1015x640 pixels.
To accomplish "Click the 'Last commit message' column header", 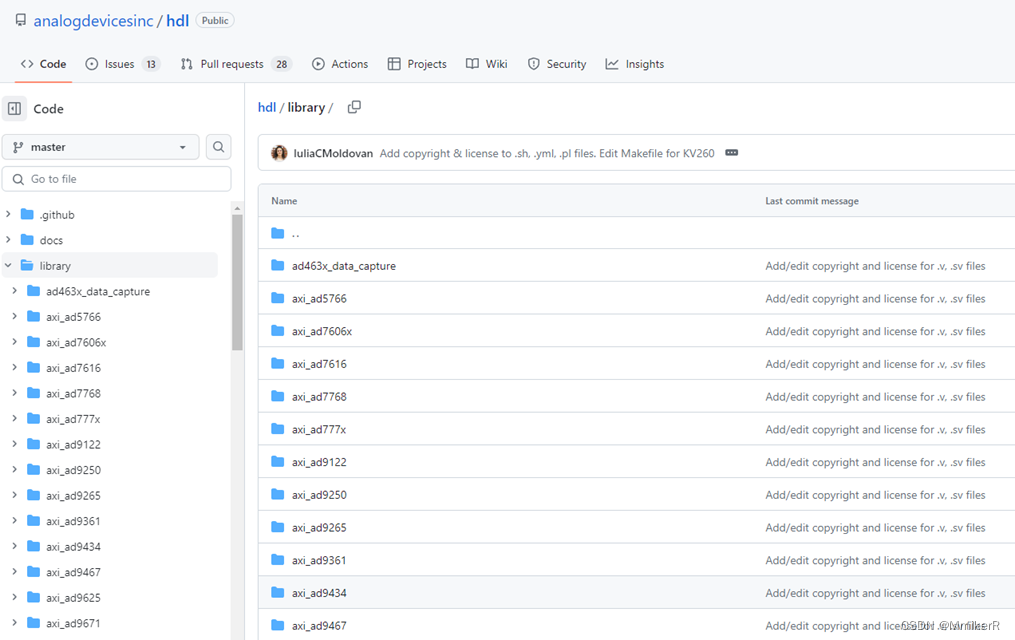I will [812, 201].
